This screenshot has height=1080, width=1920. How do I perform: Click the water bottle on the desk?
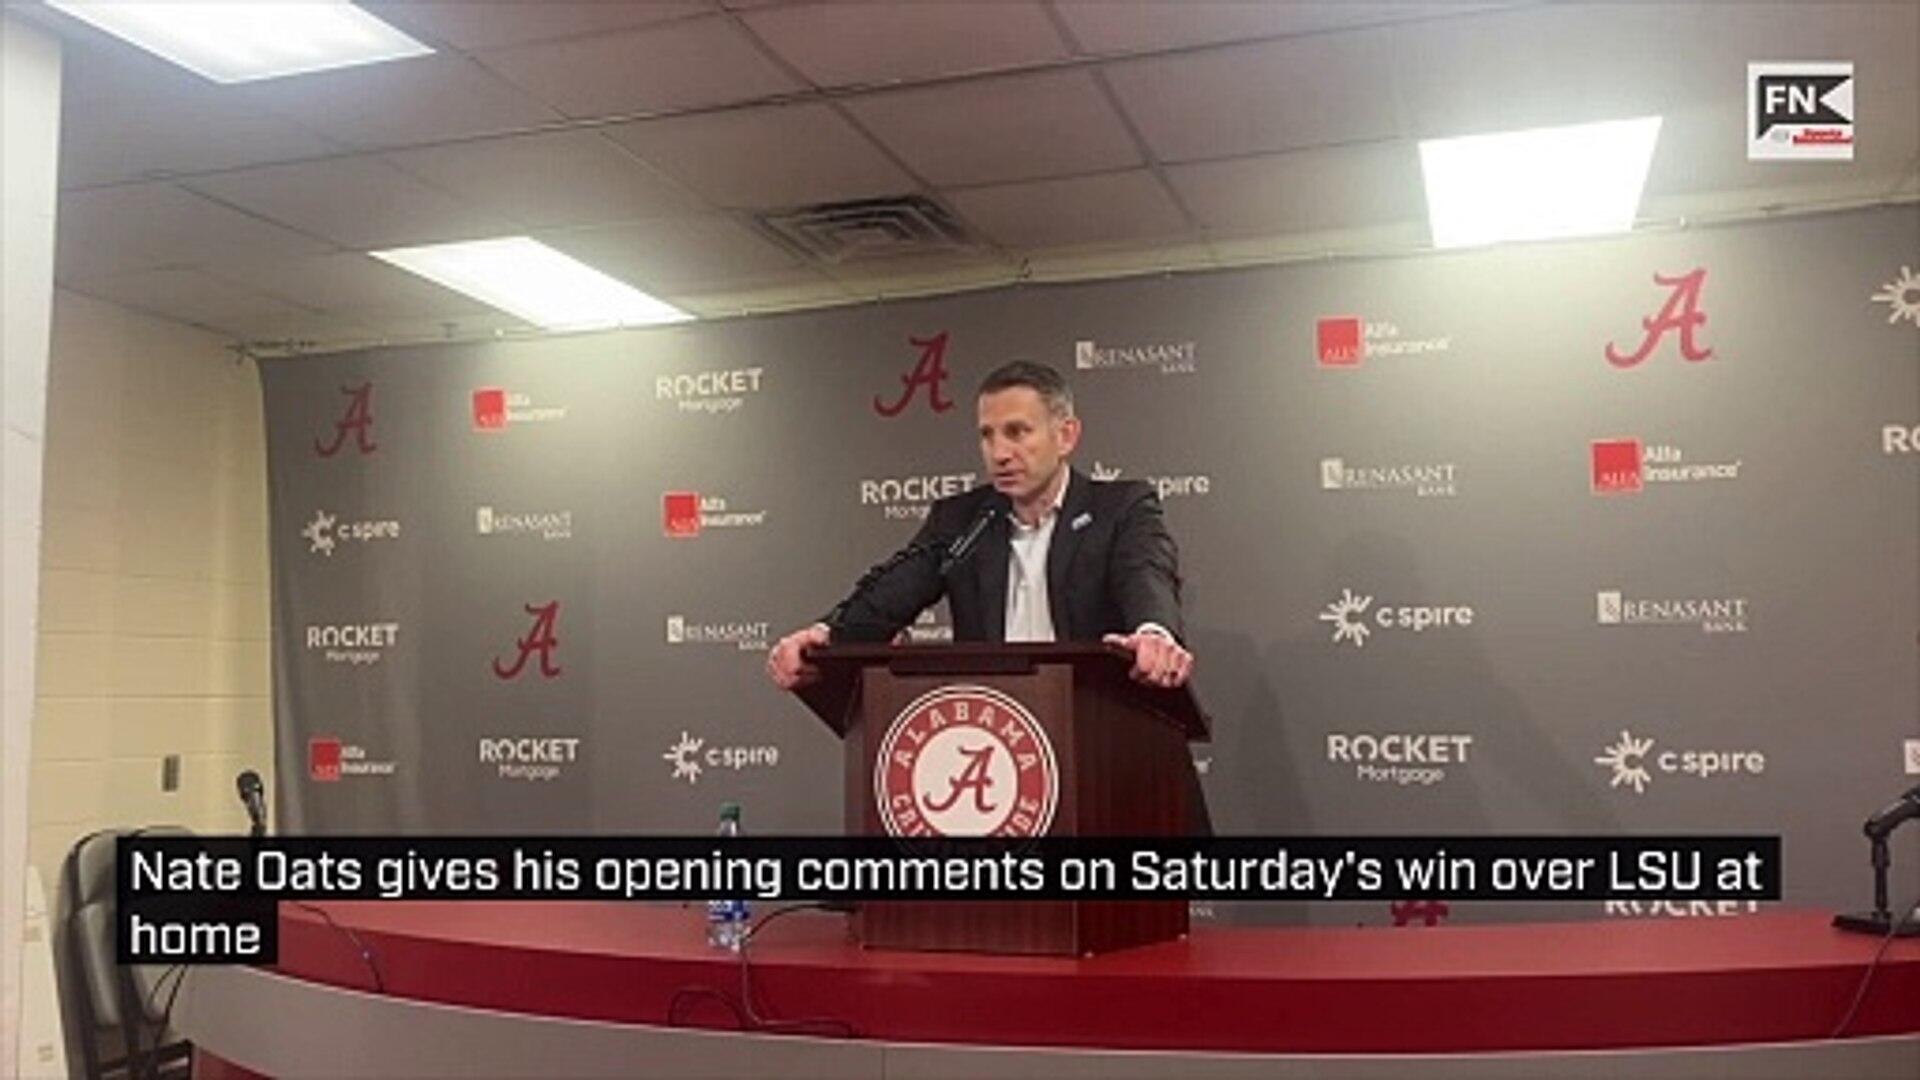[727, 878]
